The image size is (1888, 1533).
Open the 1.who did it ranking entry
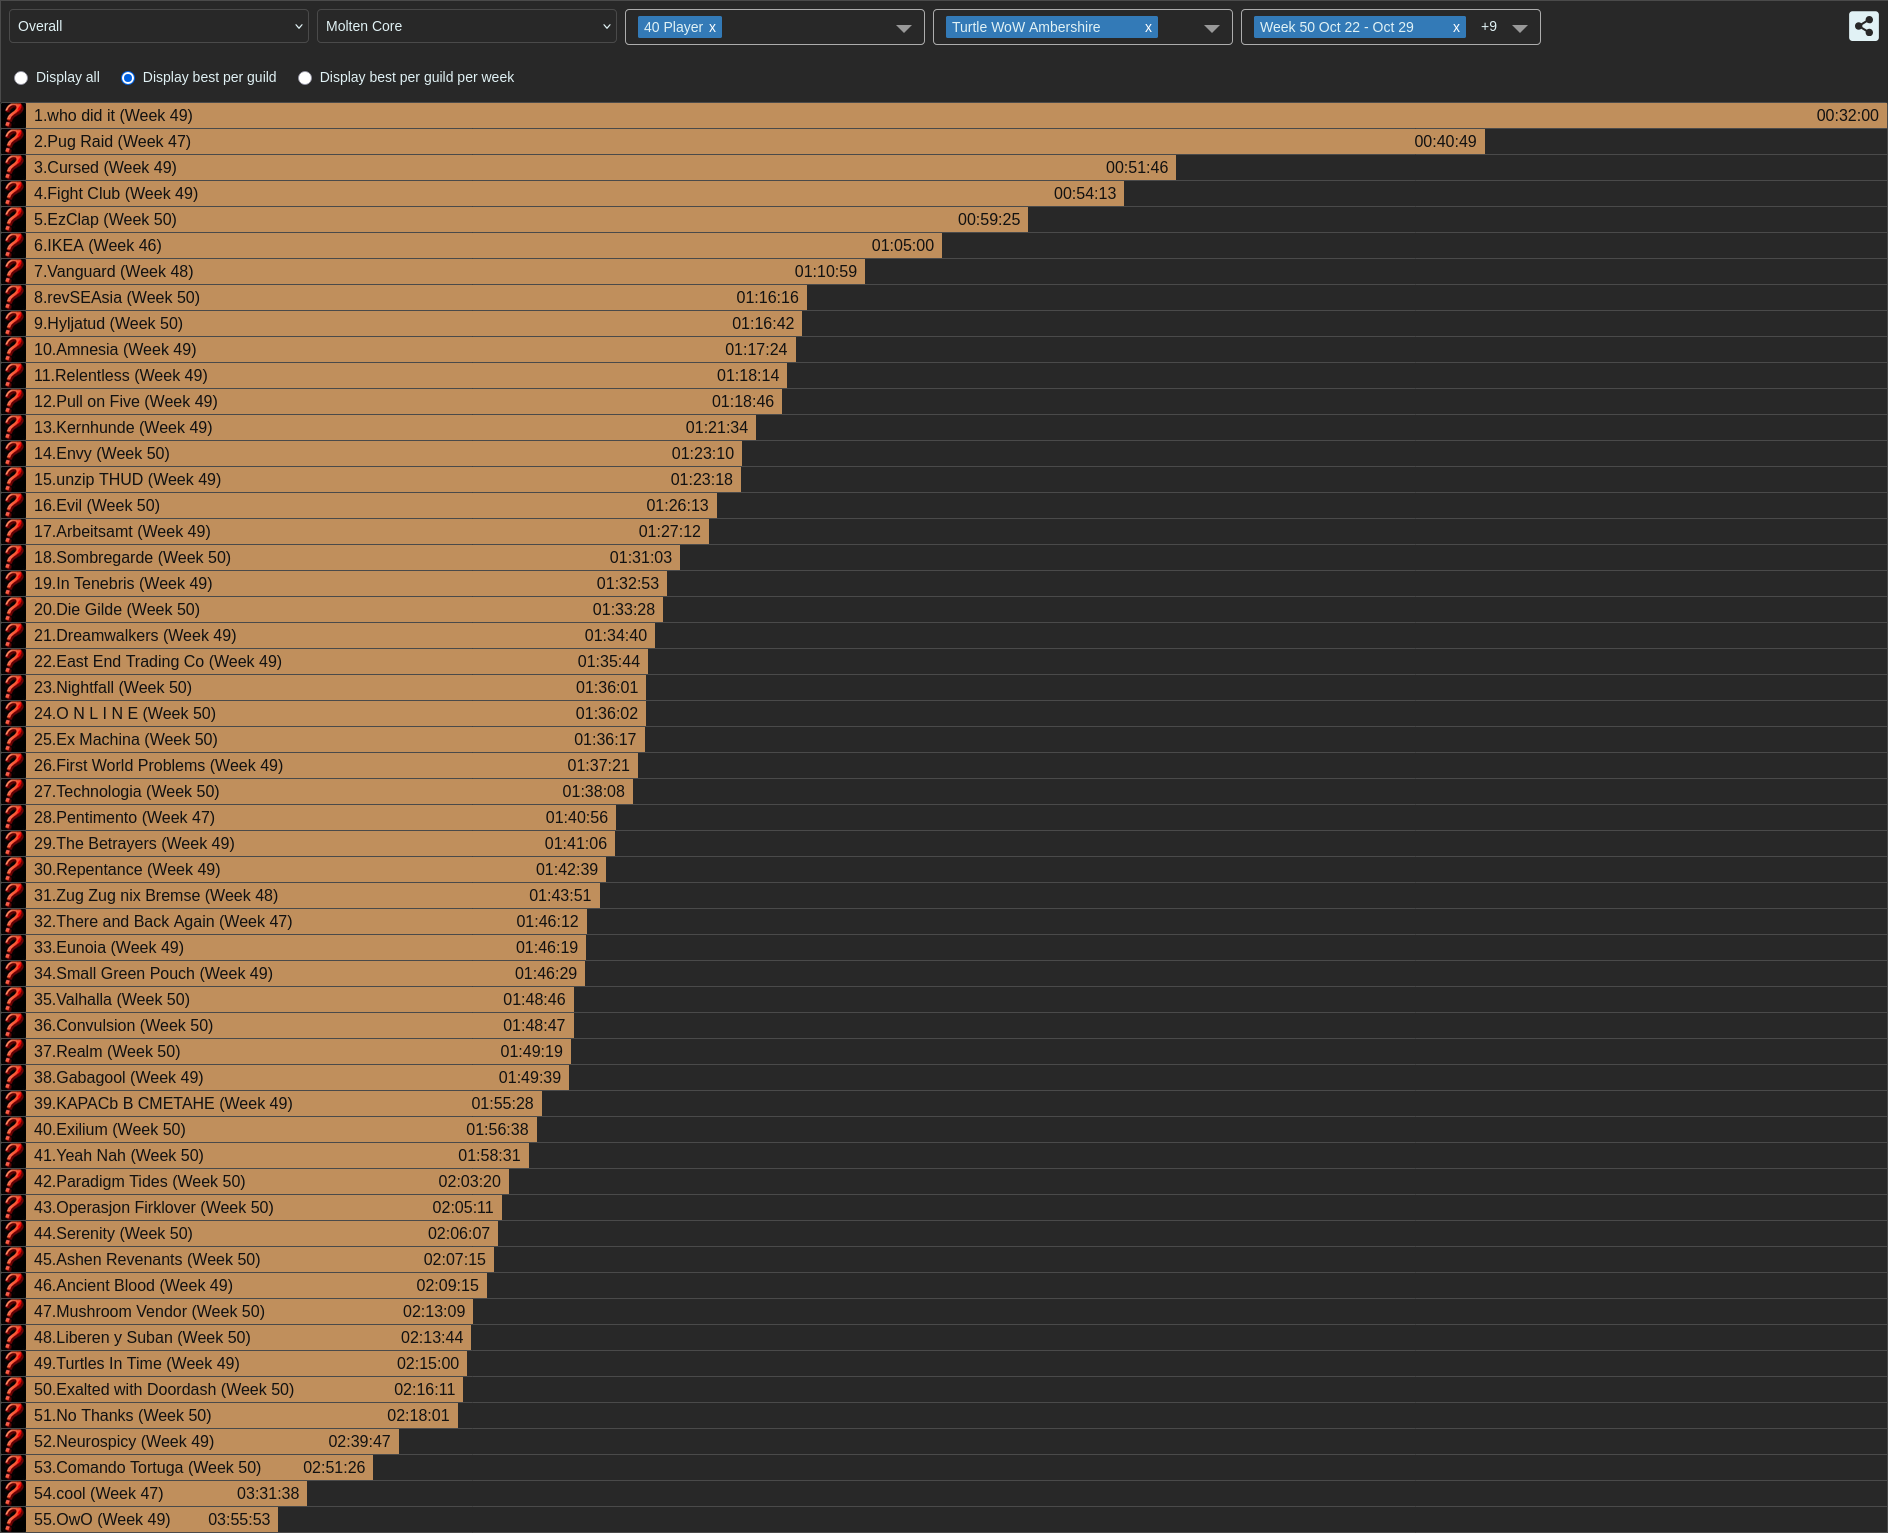pos(113,115)
